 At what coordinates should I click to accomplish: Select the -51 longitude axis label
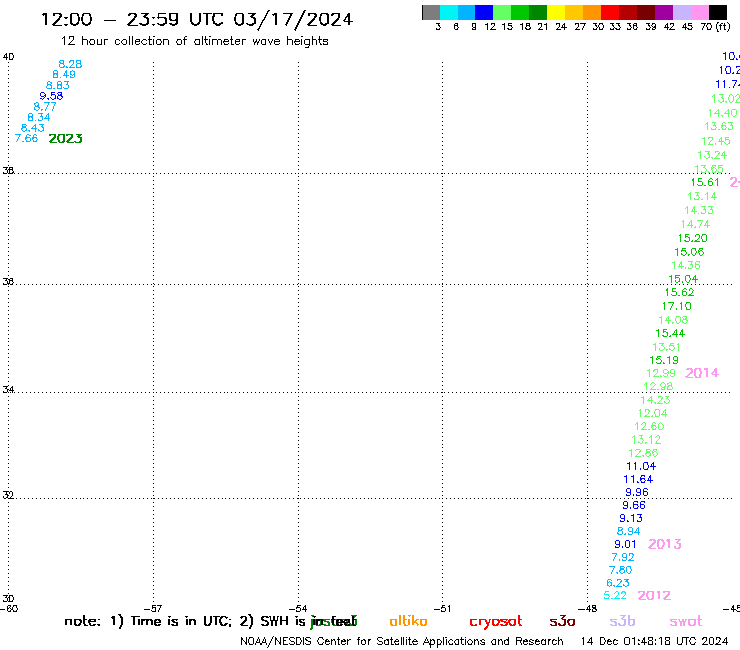[x=442, y=608]
